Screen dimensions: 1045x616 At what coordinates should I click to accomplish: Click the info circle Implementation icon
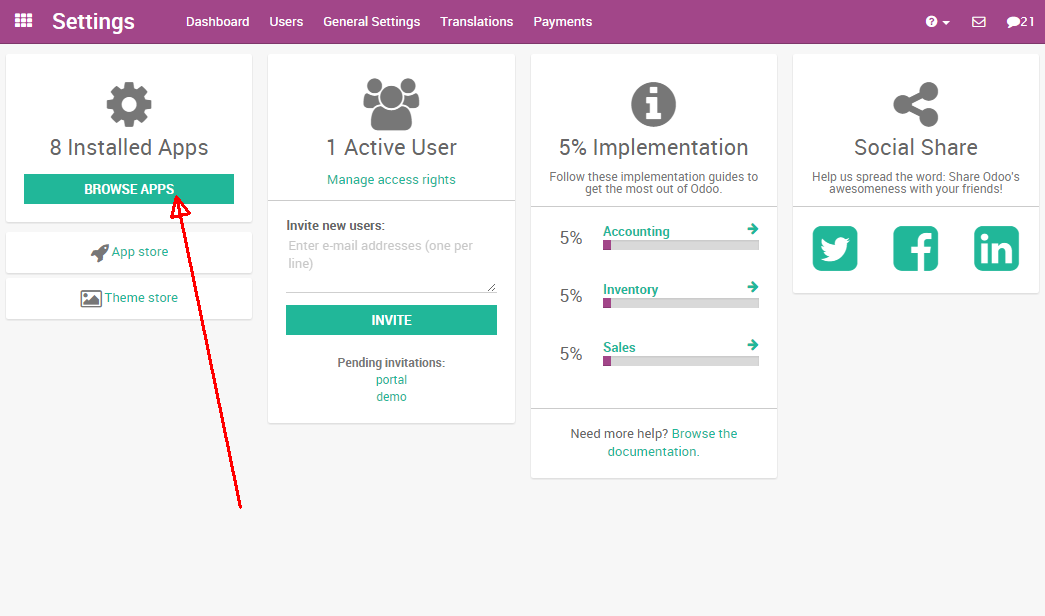pos(654,105)
